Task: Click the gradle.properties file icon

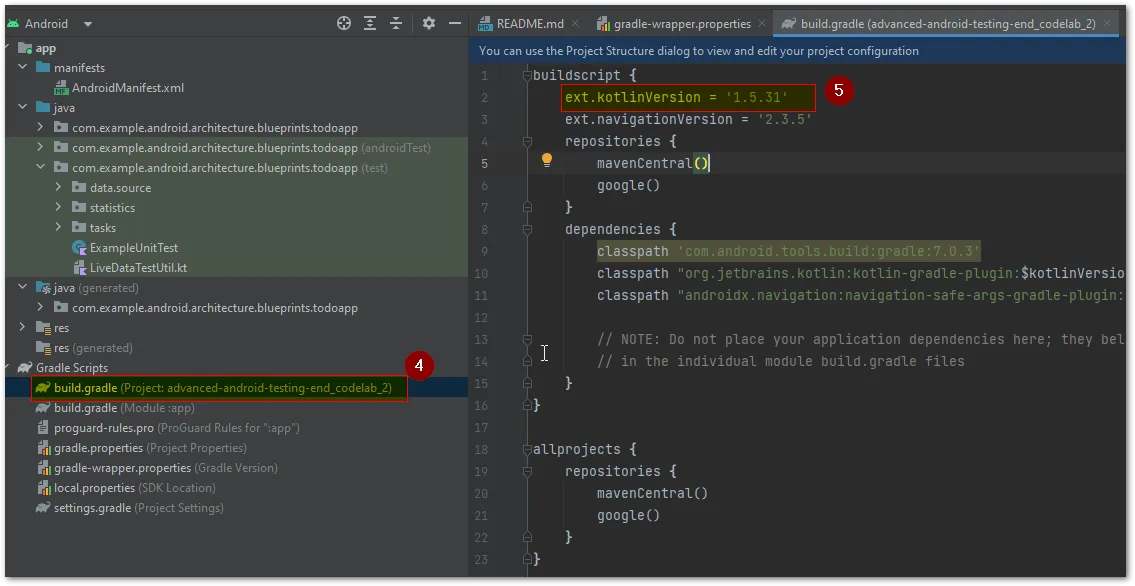Action: click(43, 448)
